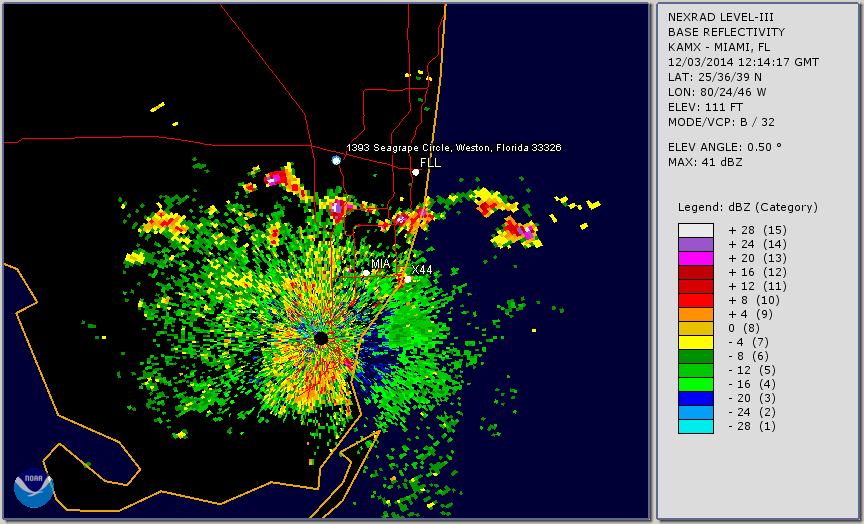Viewport: 864px width, 524px height.
Task: Click the KAMX - MIAMI, FL station text
Action: 719,47
